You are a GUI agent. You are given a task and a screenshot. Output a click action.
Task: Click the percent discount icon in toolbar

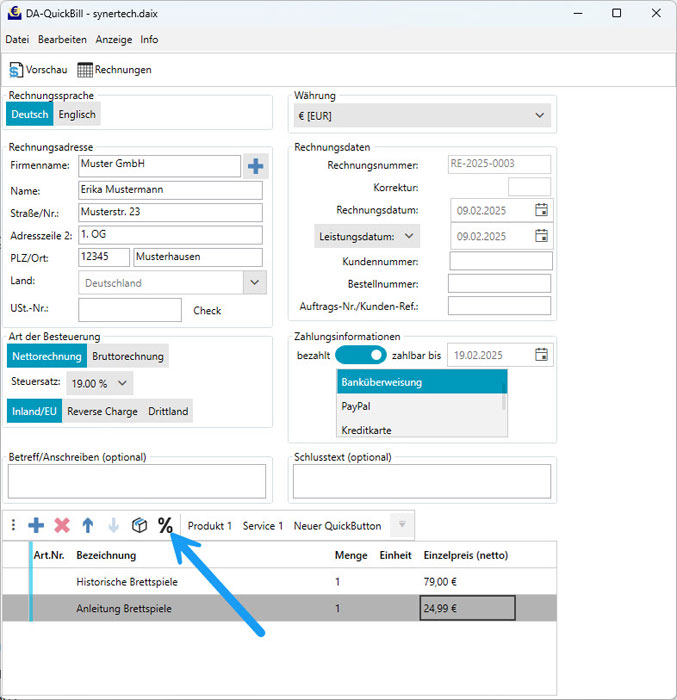(x=165, y=525)
